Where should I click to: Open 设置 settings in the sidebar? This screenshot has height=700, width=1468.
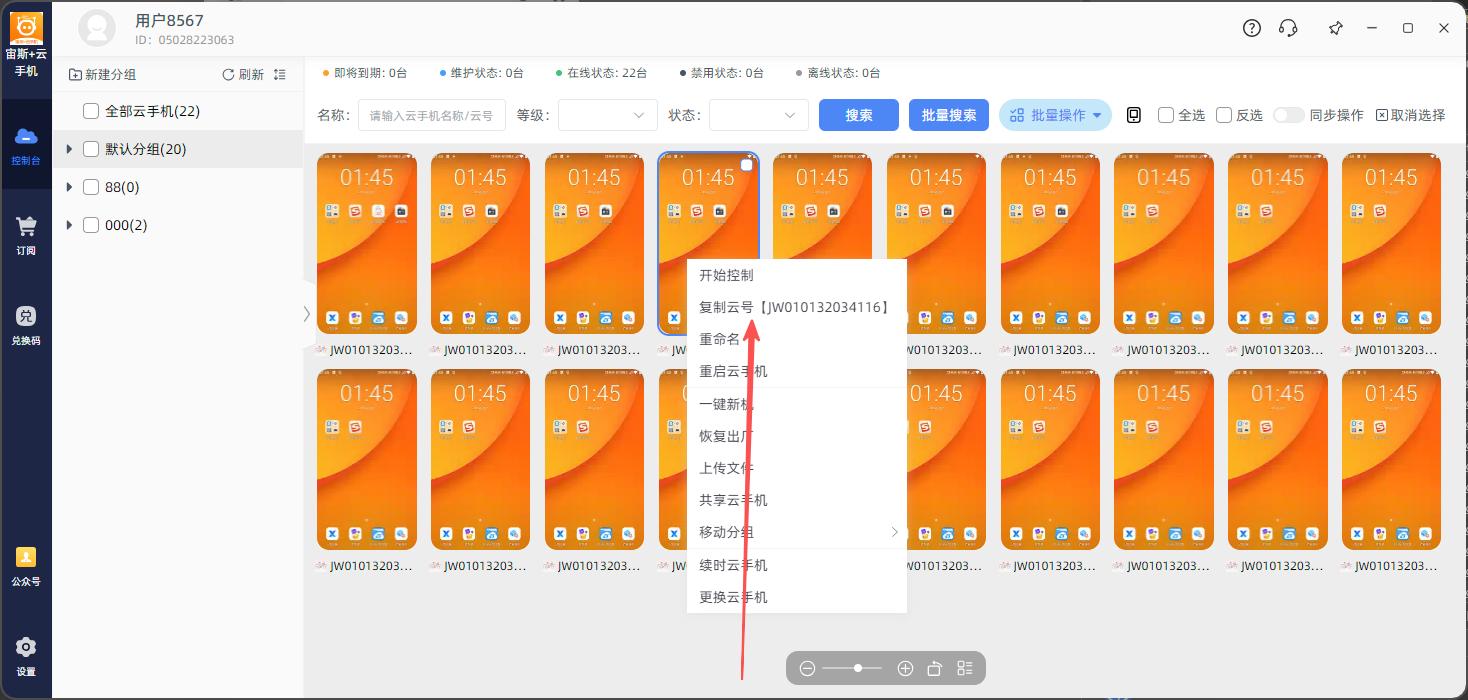[x=26, y=656]
